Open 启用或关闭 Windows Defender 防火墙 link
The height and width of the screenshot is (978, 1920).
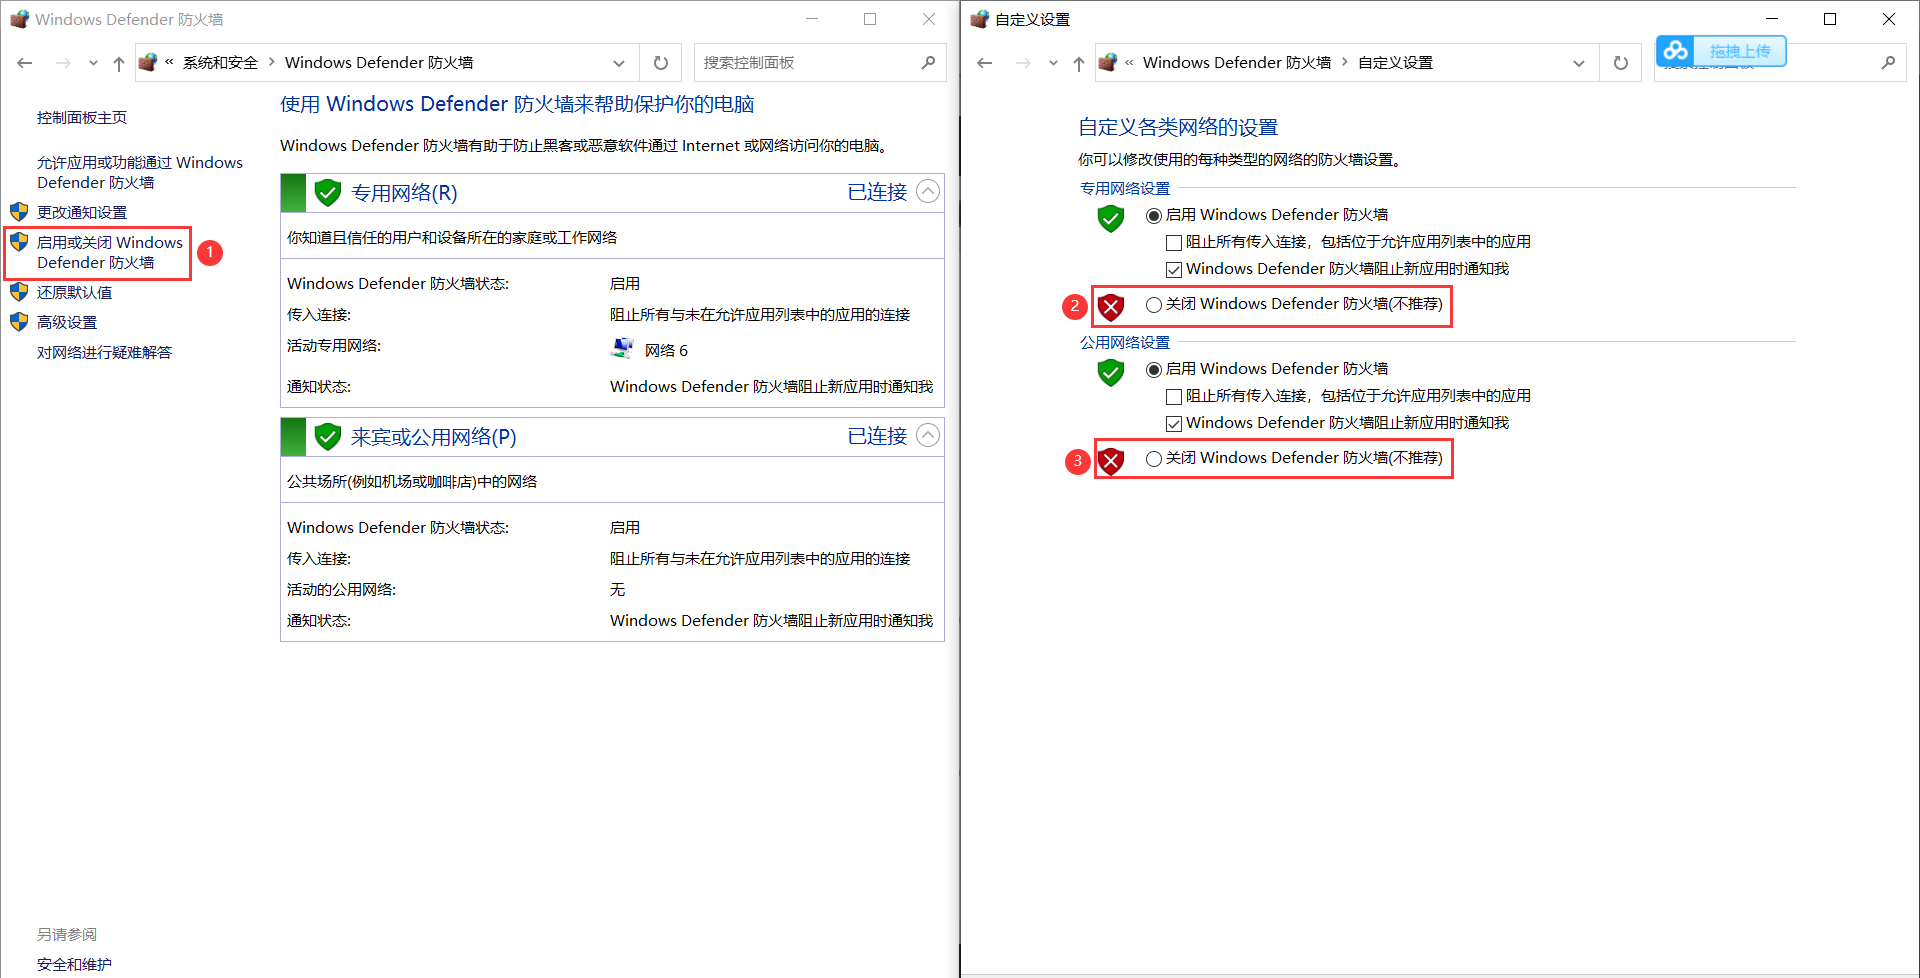110,252
